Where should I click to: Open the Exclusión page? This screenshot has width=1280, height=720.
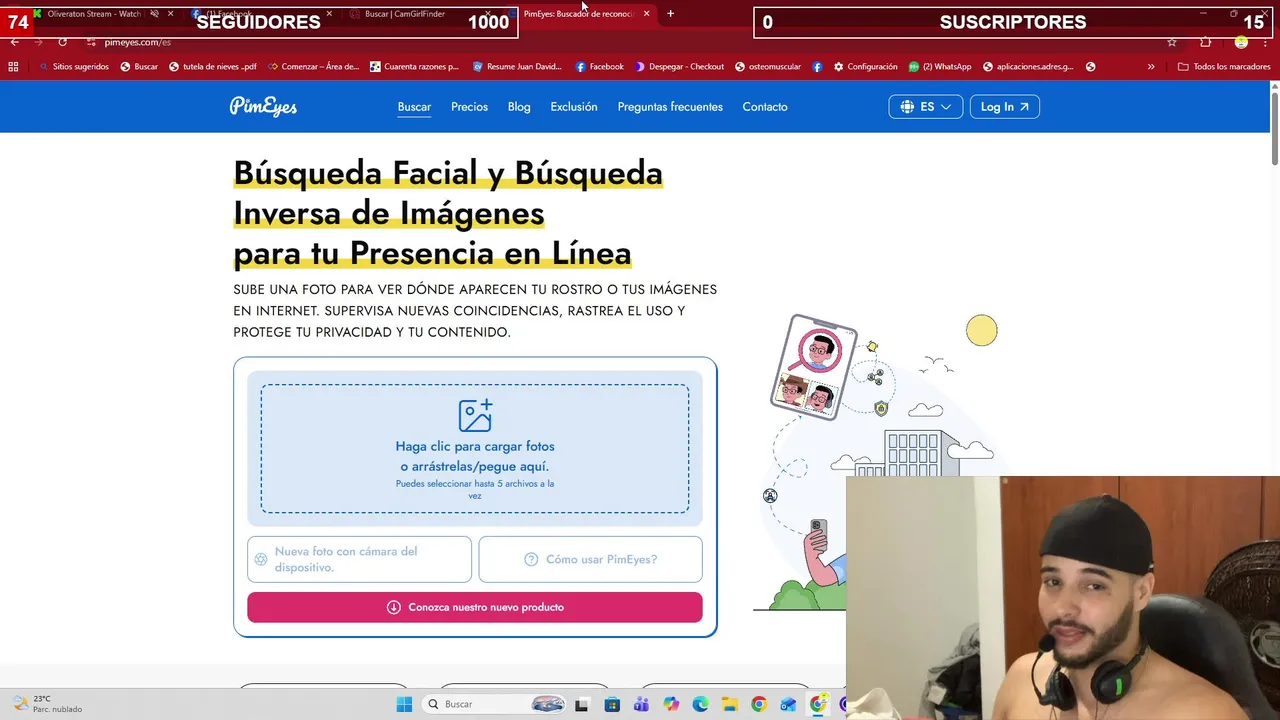[574, 107]
